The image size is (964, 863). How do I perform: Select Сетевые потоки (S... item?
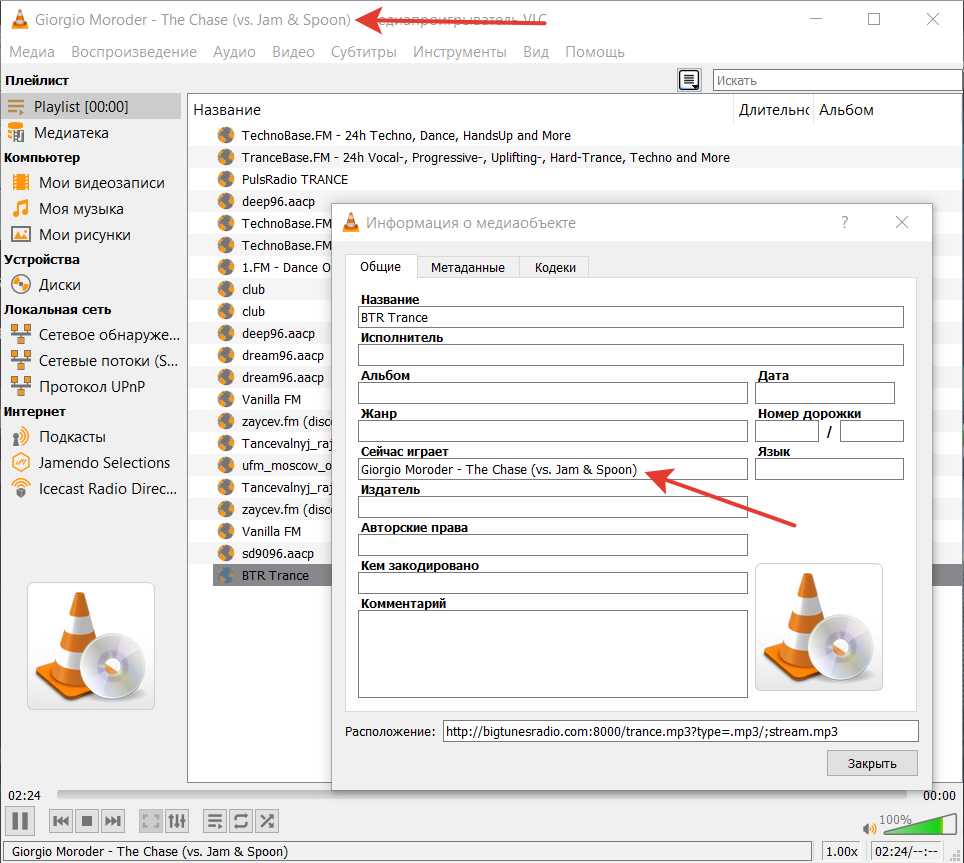(91, 361)
